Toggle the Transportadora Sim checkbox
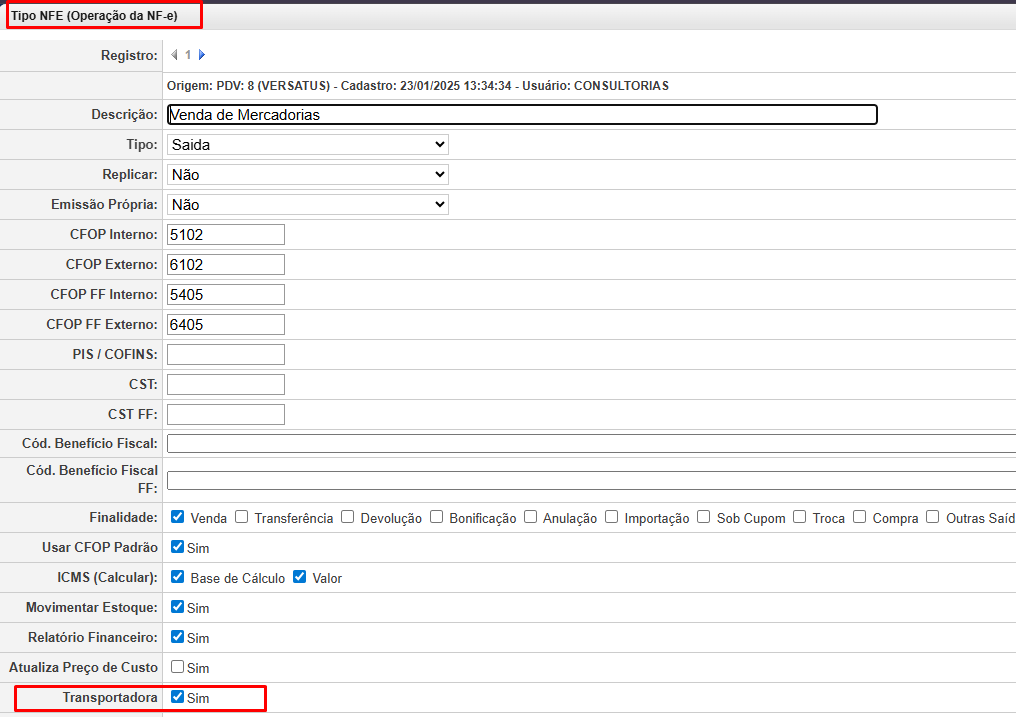Viewport: 1016px width, 717px height. pos(178,697)
